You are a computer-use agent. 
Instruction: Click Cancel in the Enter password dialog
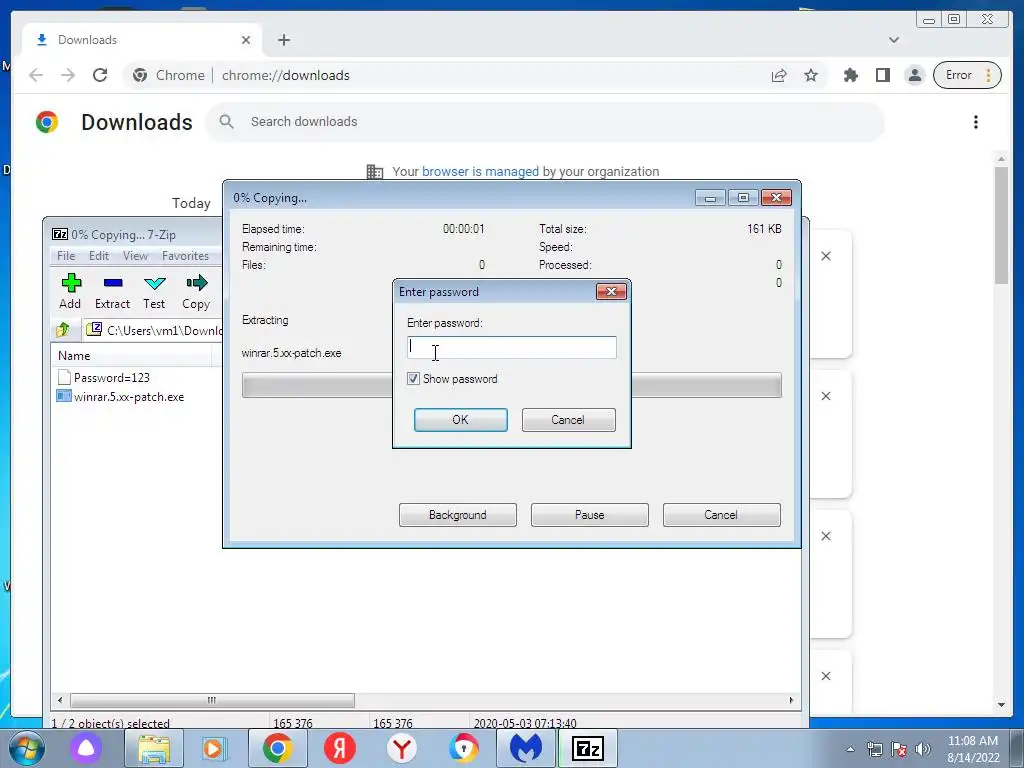coord(568,420)
